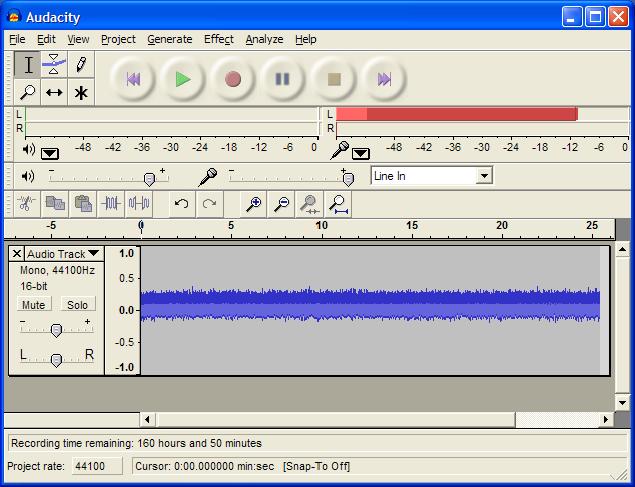The height and width of the screenshot is (487, 635).
Task: Close the Audio Track with X
Action: pos(17,254)
